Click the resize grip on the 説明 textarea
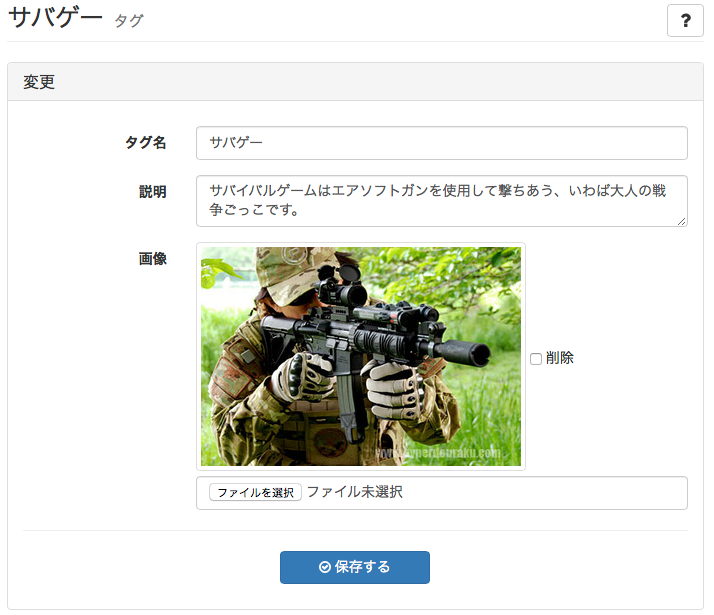Screen dimensions: 714x615 coord(681,221)
